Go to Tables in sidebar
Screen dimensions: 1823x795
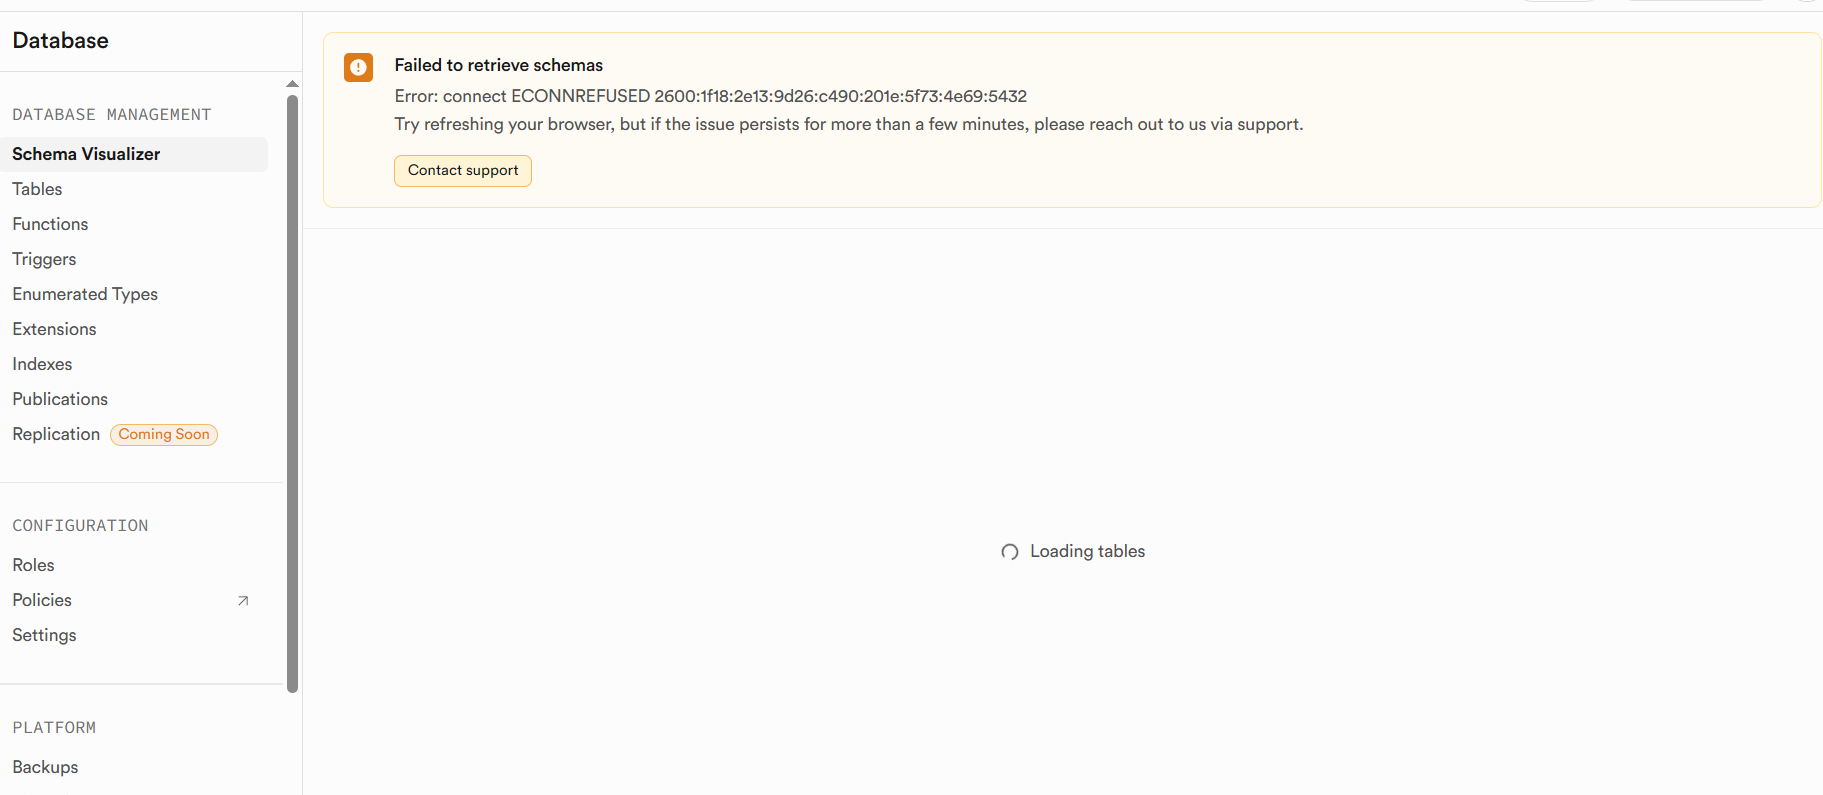tap(37, 189)
